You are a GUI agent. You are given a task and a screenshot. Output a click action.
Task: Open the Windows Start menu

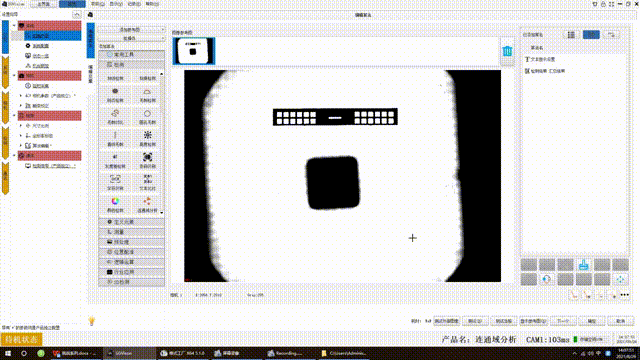coord(8,353)
